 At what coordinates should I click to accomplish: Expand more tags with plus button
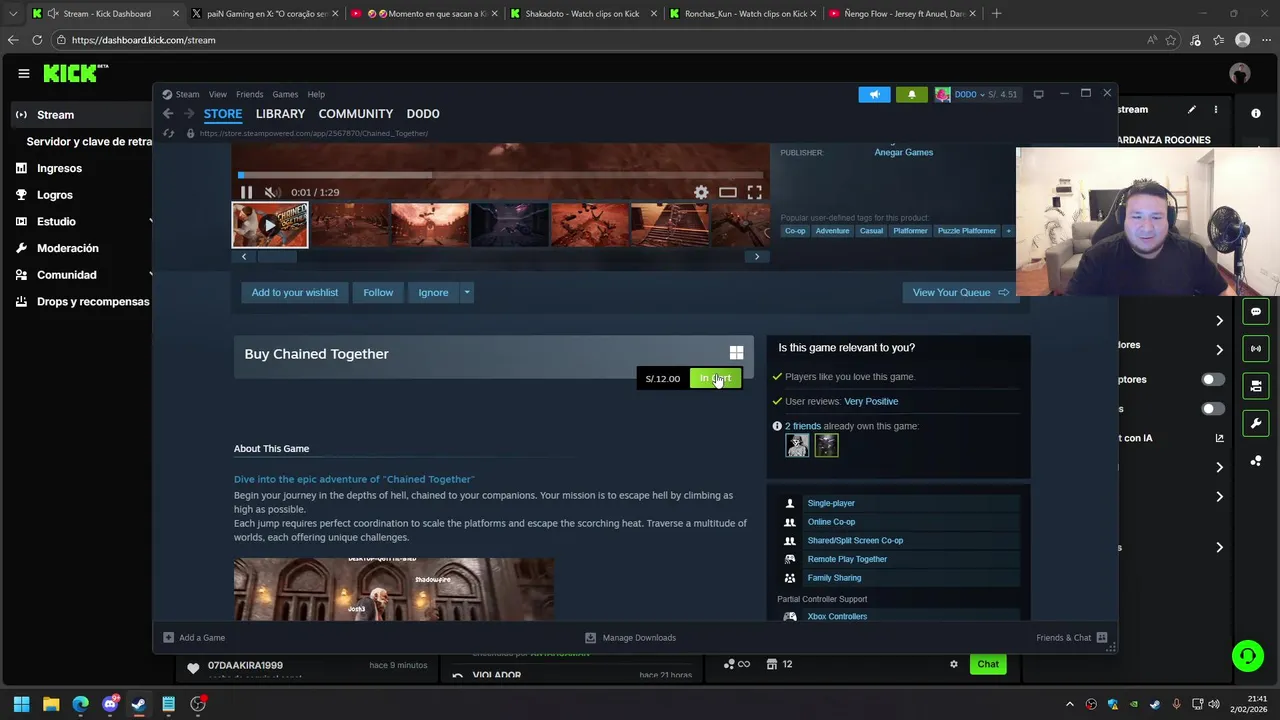[x=1008, y=231]
